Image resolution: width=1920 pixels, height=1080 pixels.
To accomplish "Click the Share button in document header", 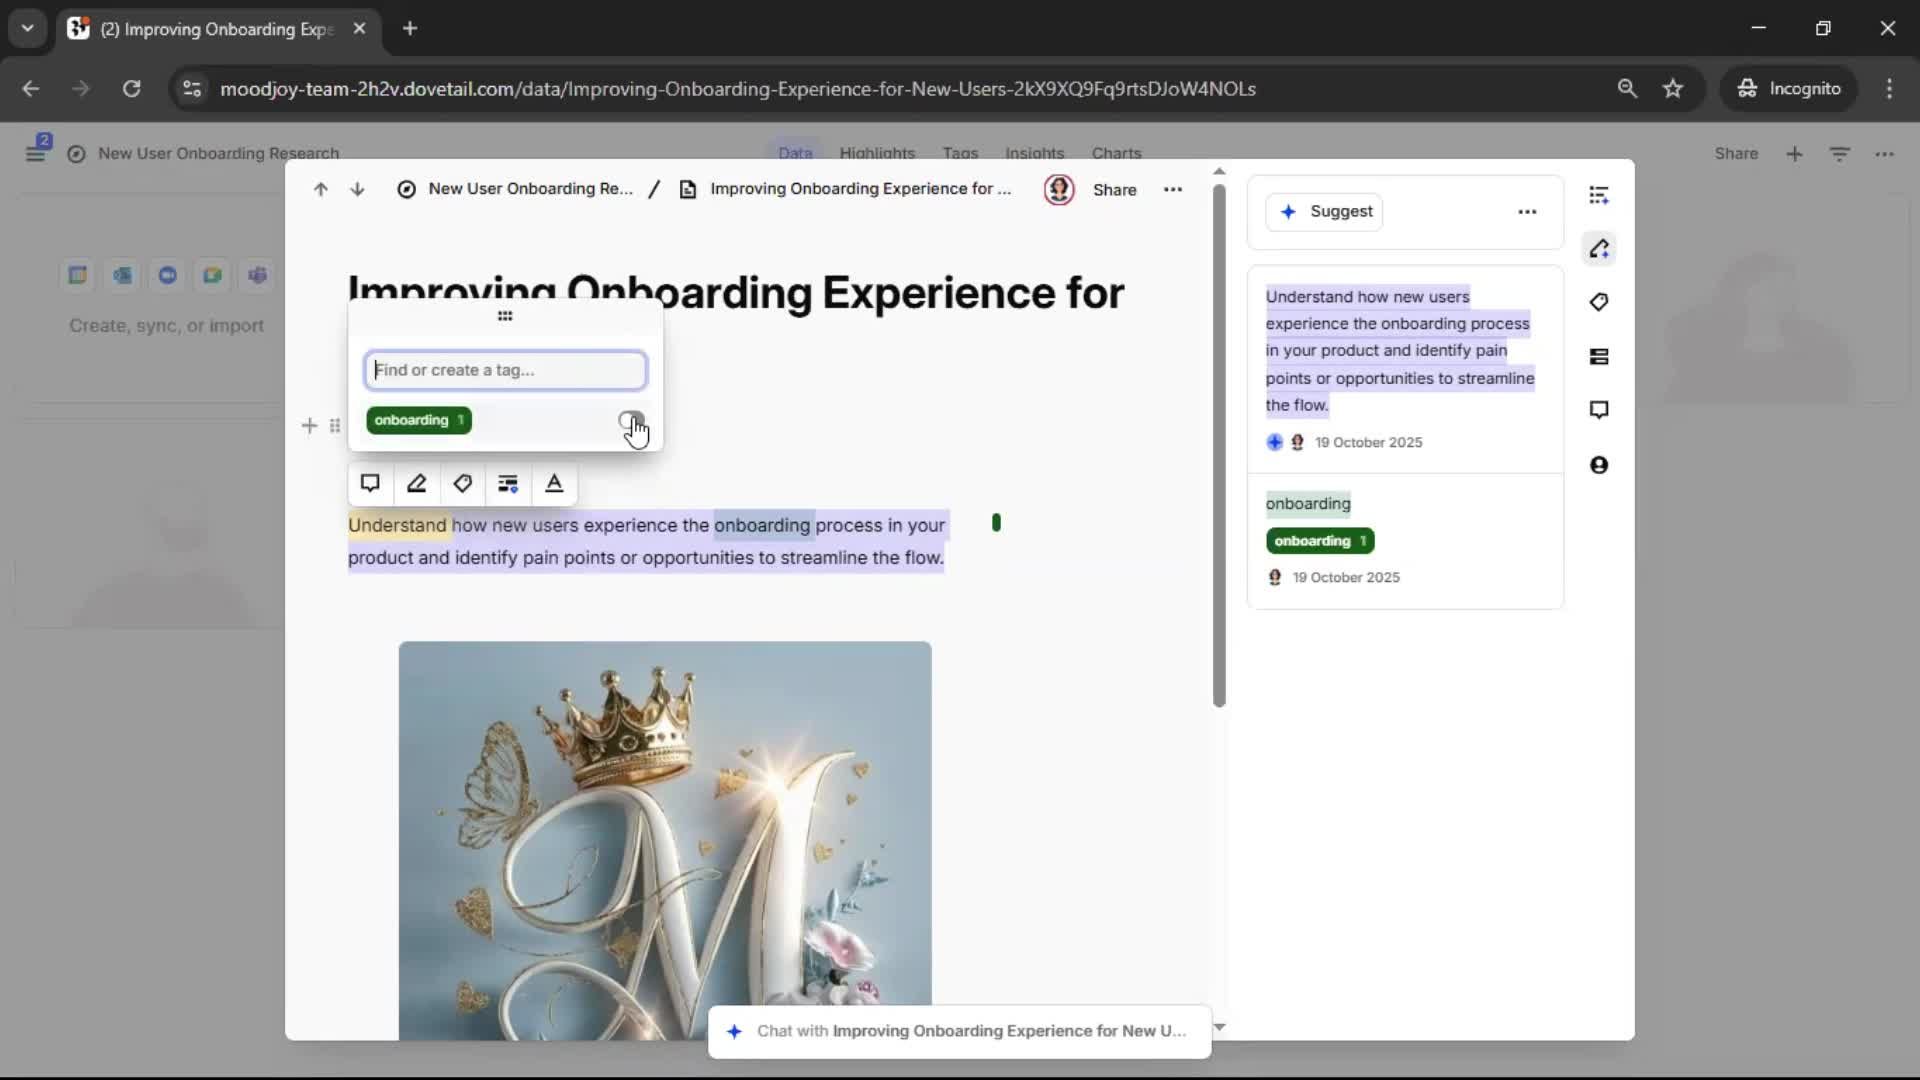I will pos(1114,190).
